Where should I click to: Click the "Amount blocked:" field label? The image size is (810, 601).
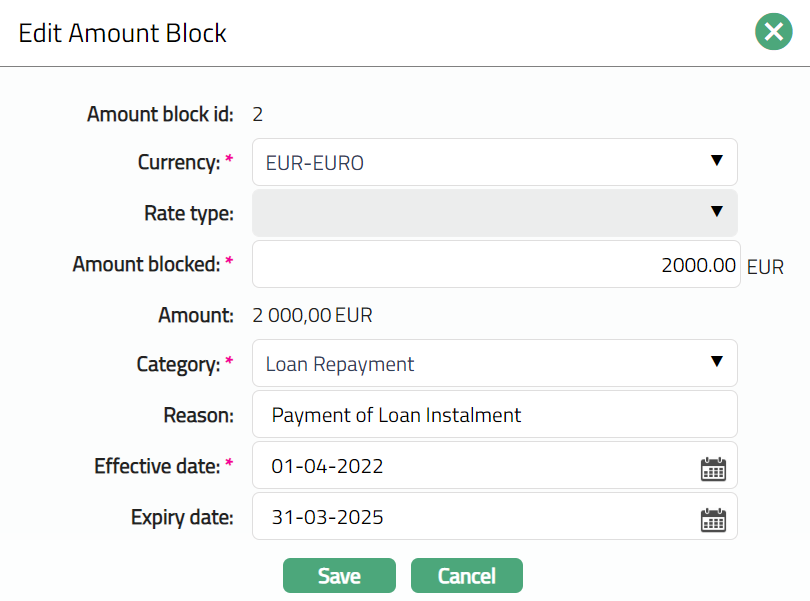(145, 264)
